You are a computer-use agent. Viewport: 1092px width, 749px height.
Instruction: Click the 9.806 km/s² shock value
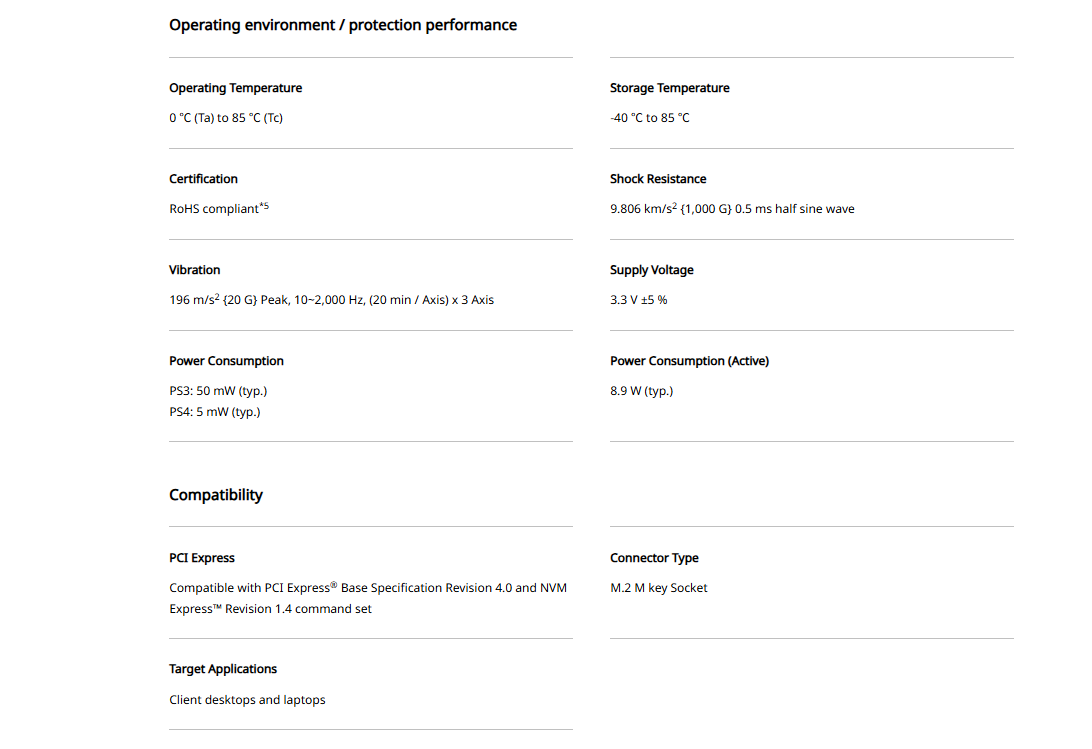732,209
